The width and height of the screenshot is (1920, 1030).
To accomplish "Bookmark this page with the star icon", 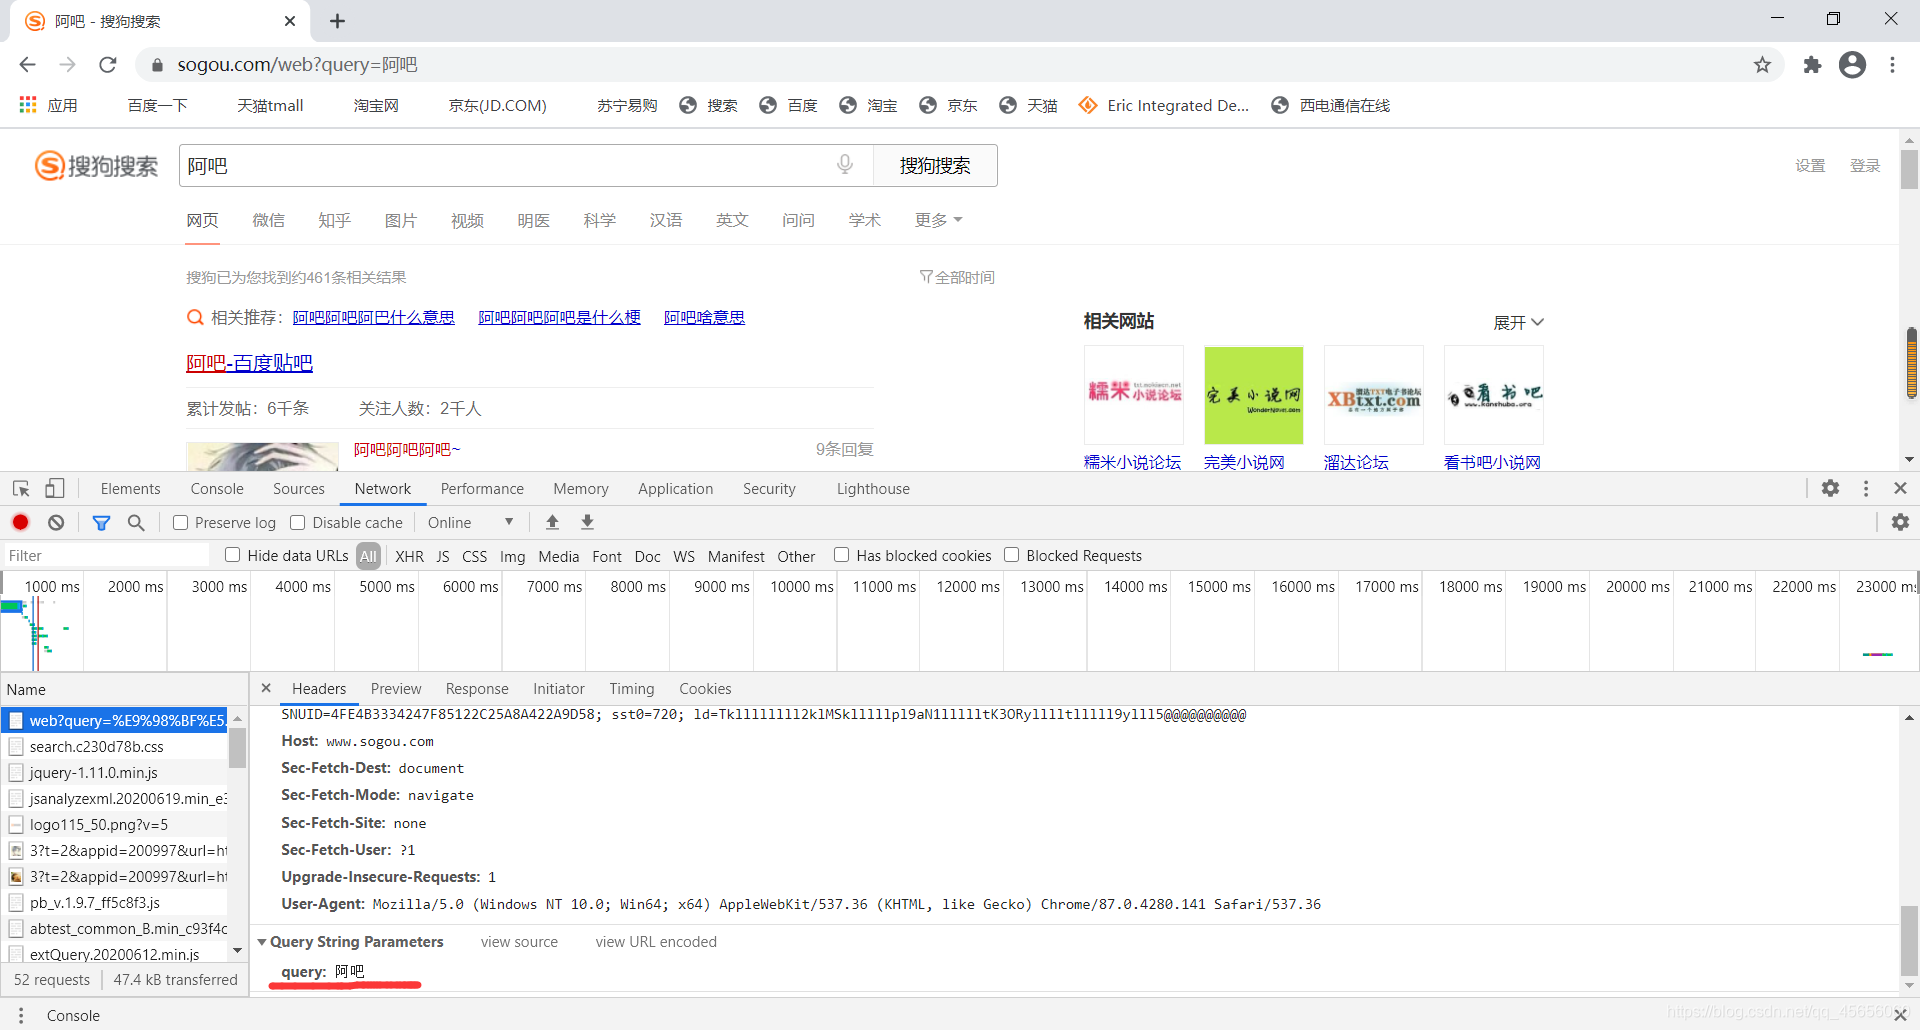I will (x=1762, y=65).
